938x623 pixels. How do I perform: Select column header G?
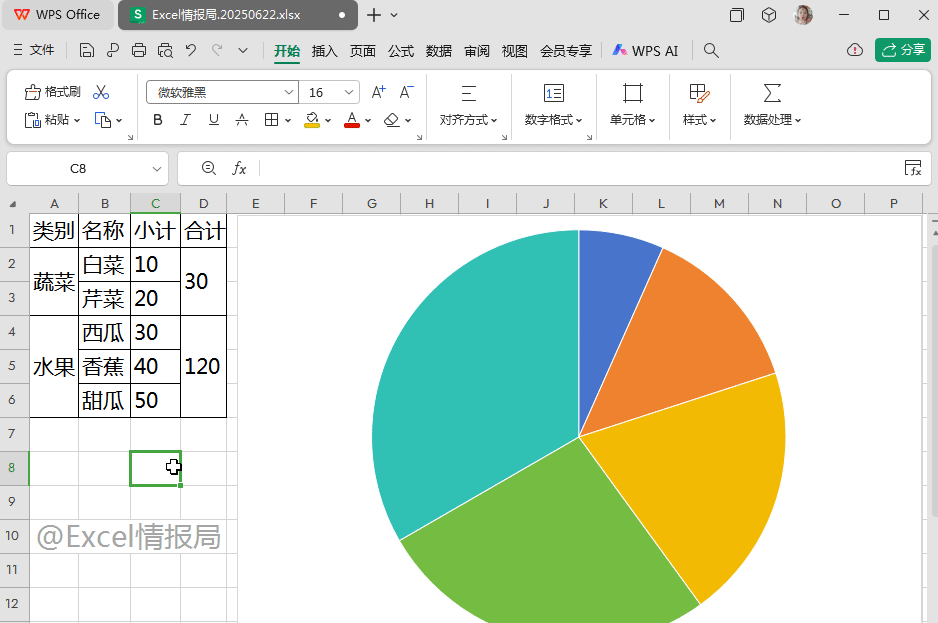(x=371, y=203)
